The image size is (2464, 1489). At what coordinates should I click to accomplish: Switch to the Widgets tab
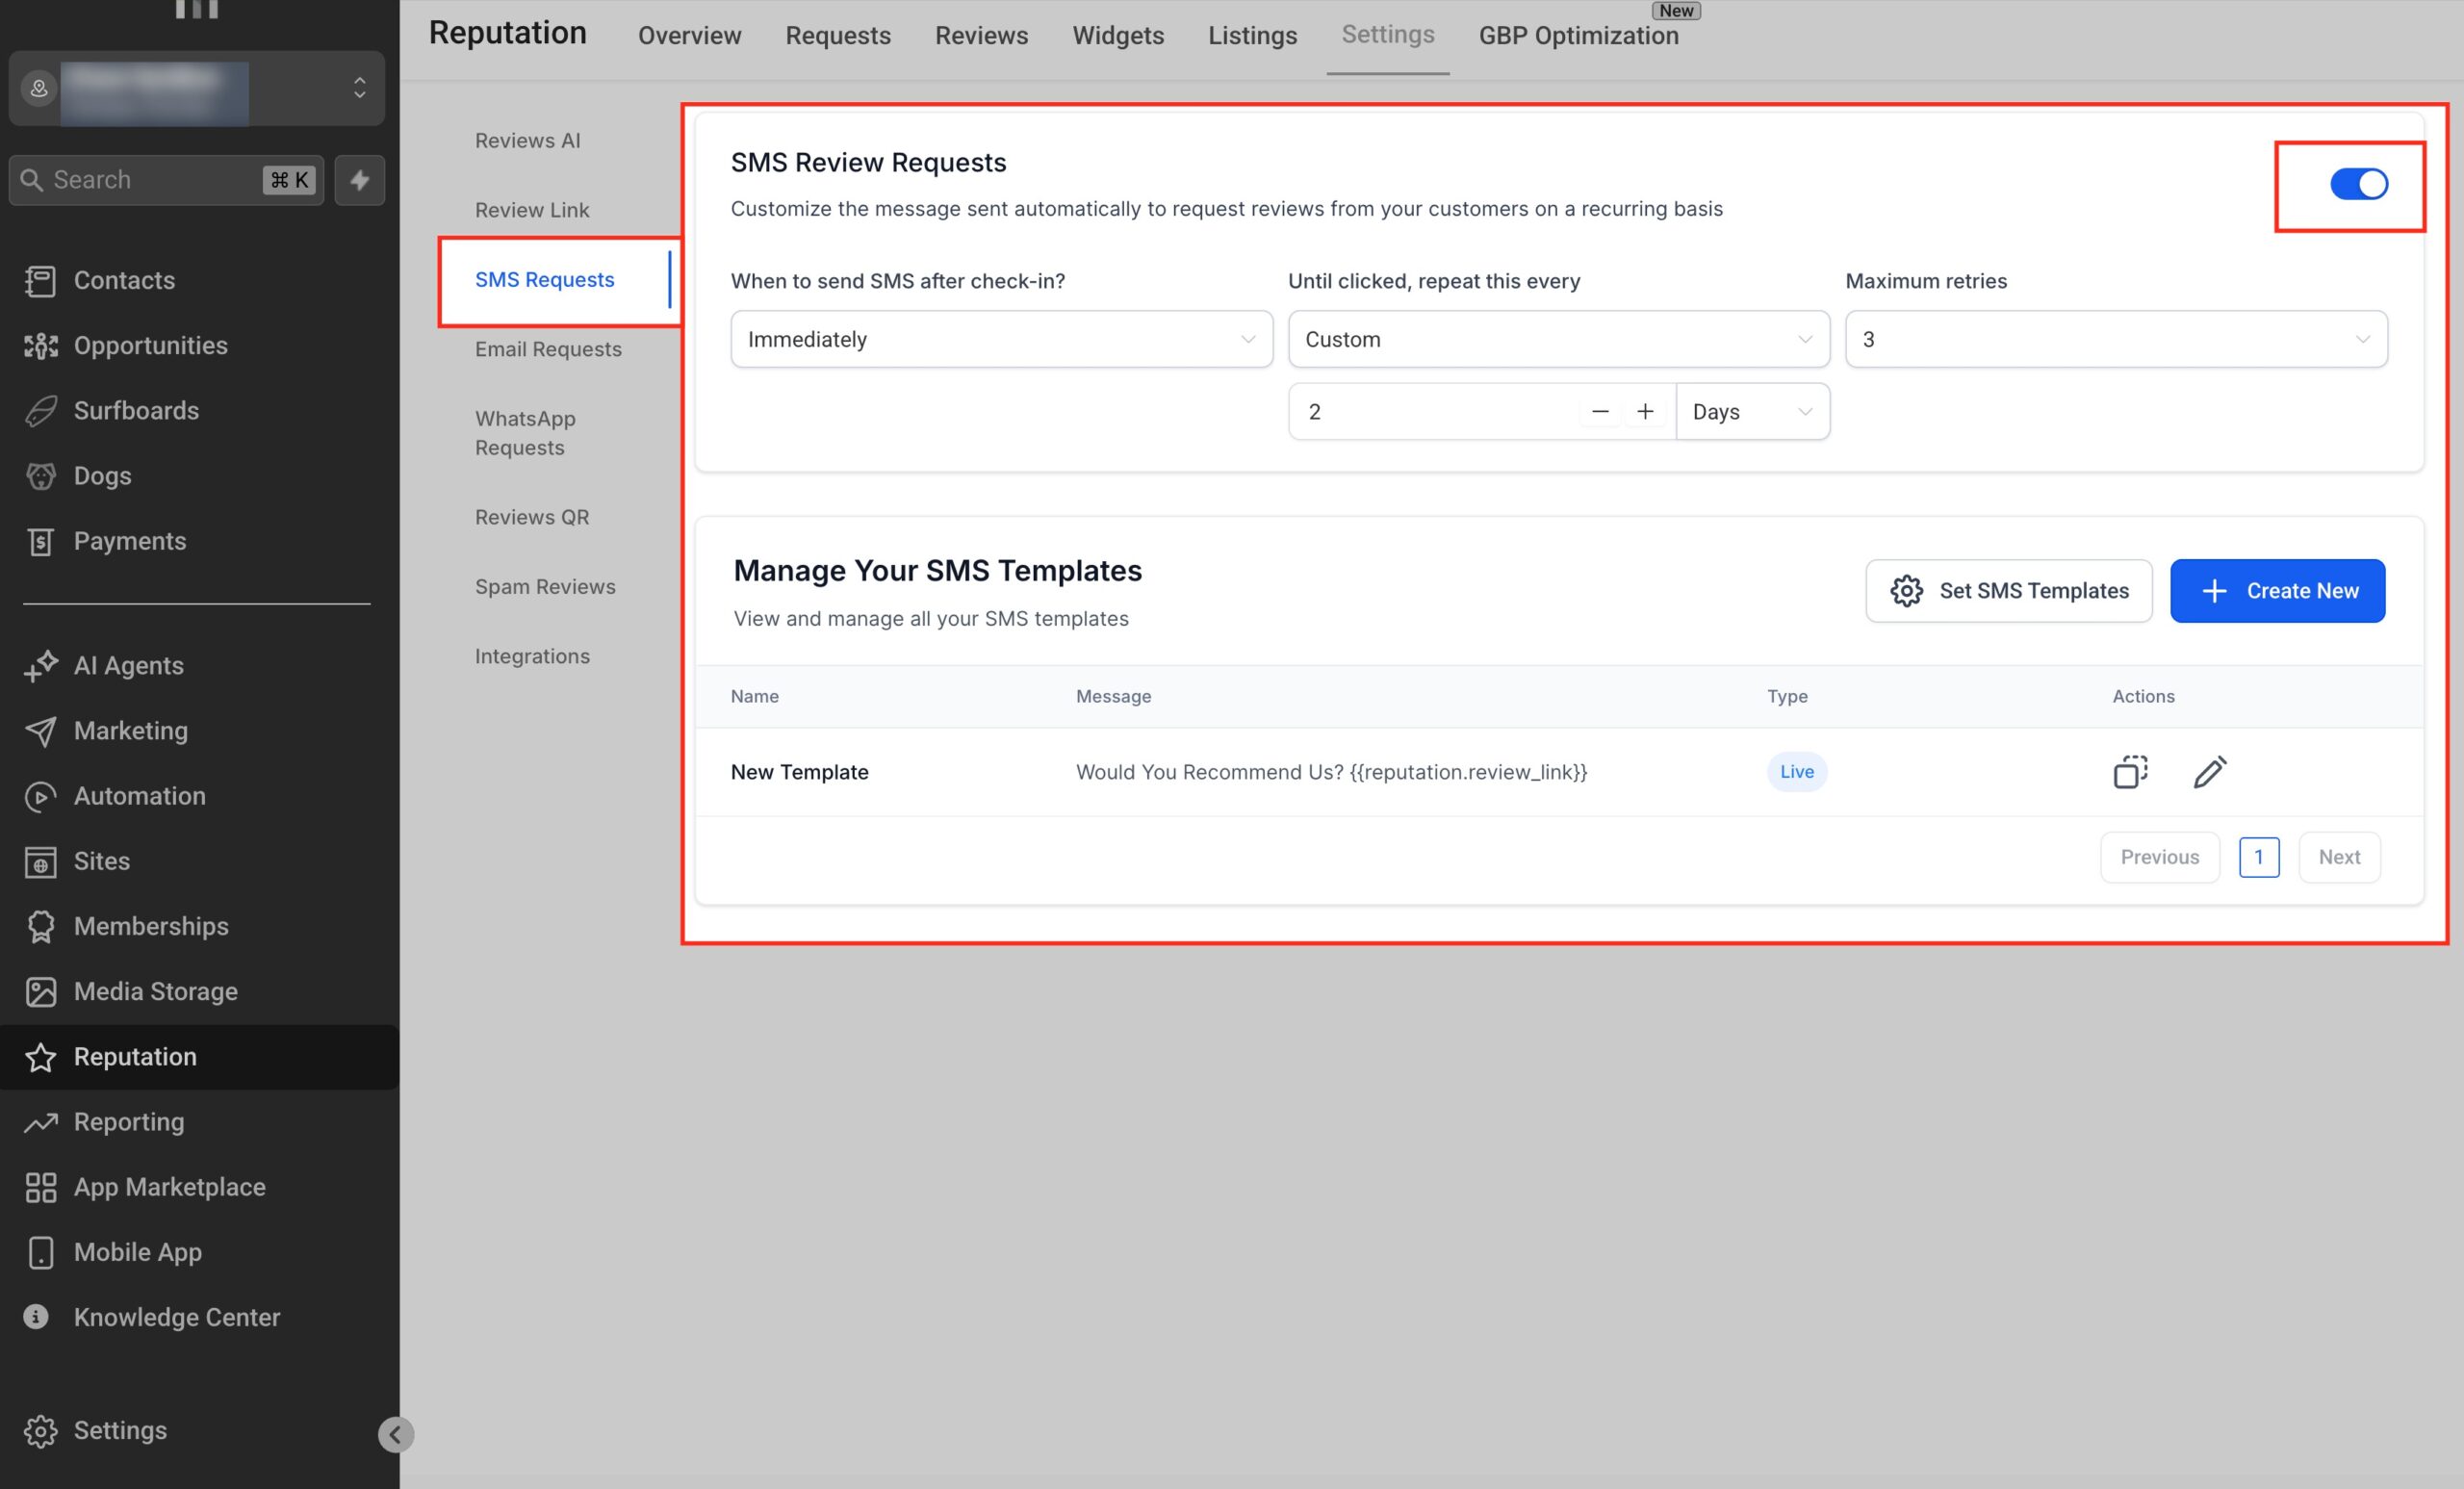[1117, 36]
